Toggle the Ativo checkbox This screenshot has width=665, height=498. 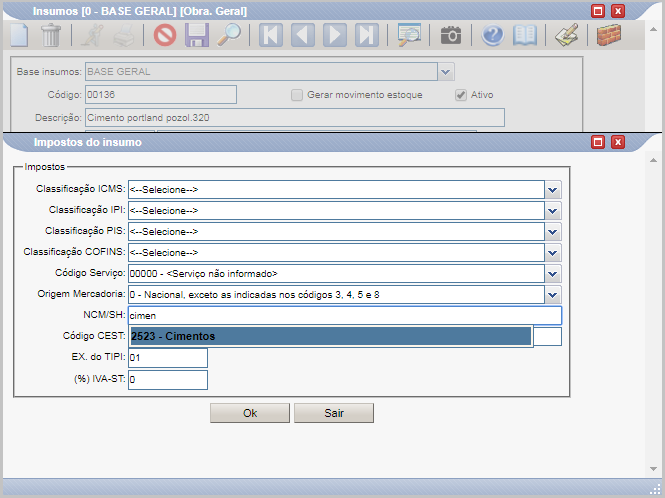point(461,95)
